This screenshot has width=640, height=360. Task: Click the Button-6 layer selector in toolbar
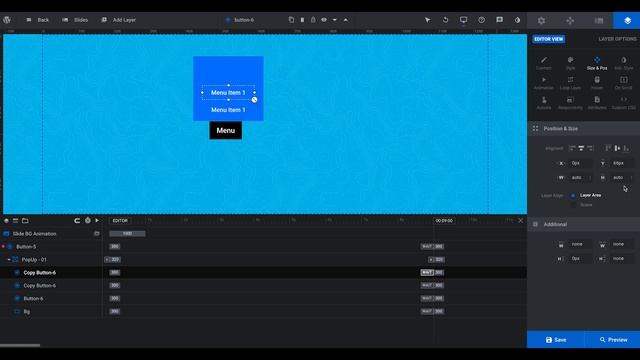tap(240, 20)
